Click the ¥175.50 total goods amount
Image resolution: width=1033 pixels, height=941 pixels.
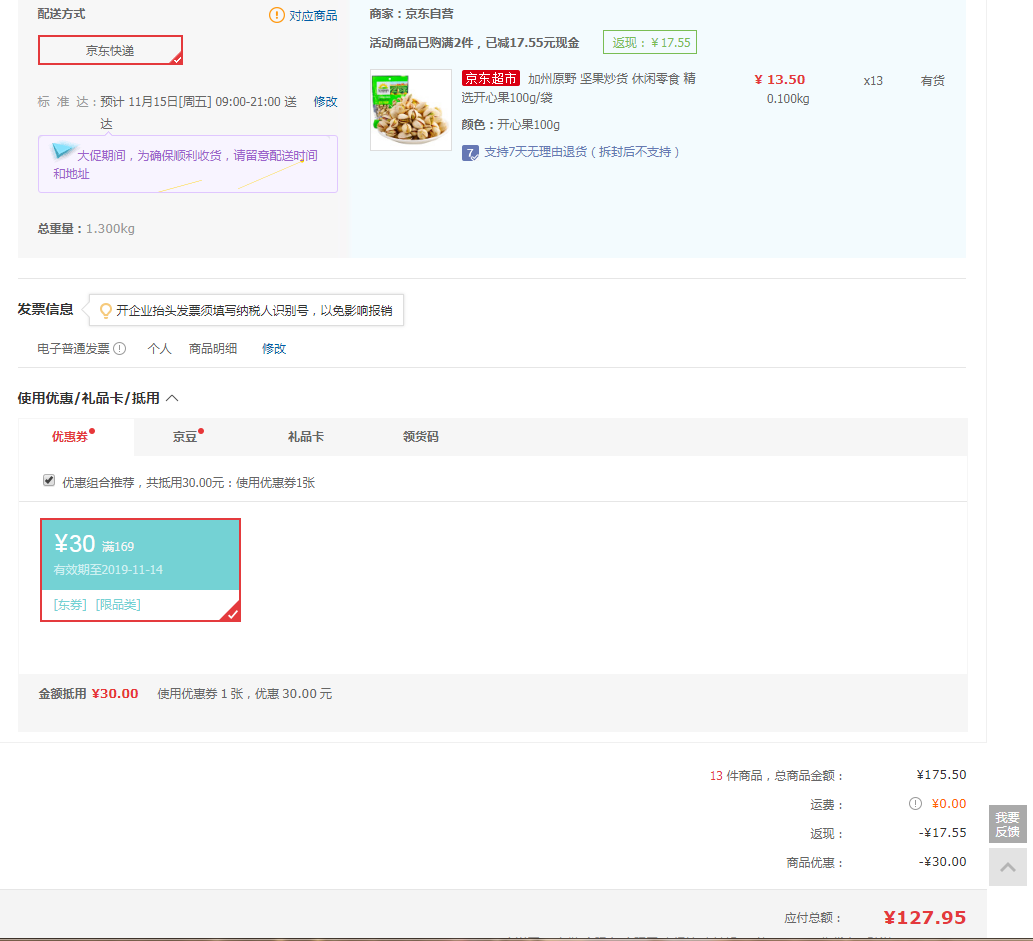click(x=941, y=775)
